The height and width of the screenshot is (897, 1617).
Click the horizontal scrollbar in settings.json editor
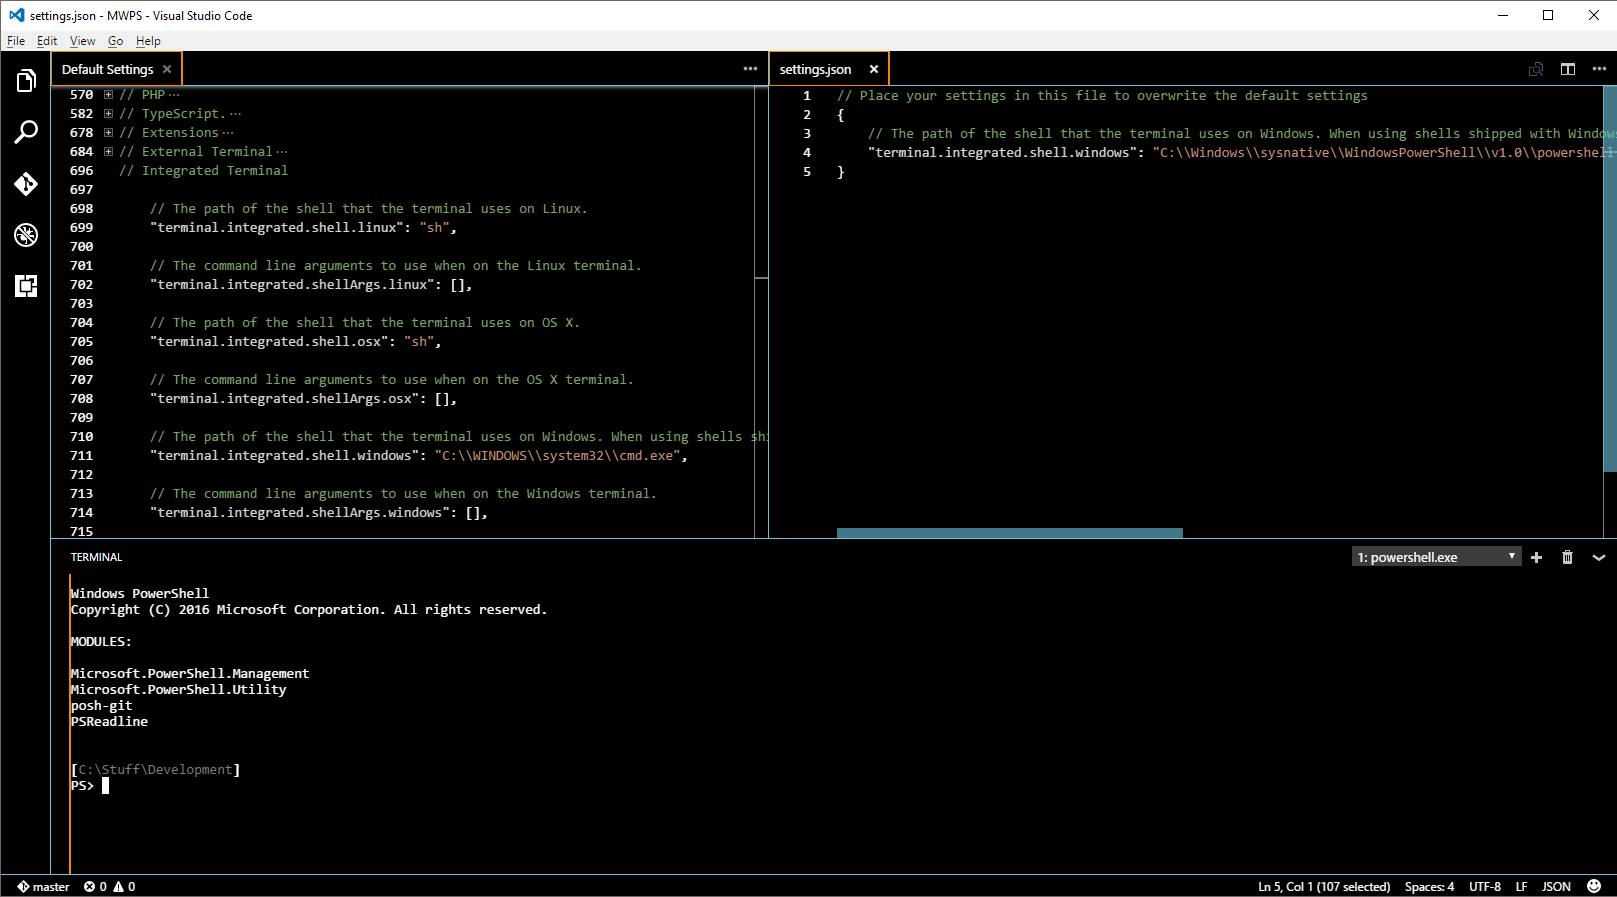[1010, 533]
